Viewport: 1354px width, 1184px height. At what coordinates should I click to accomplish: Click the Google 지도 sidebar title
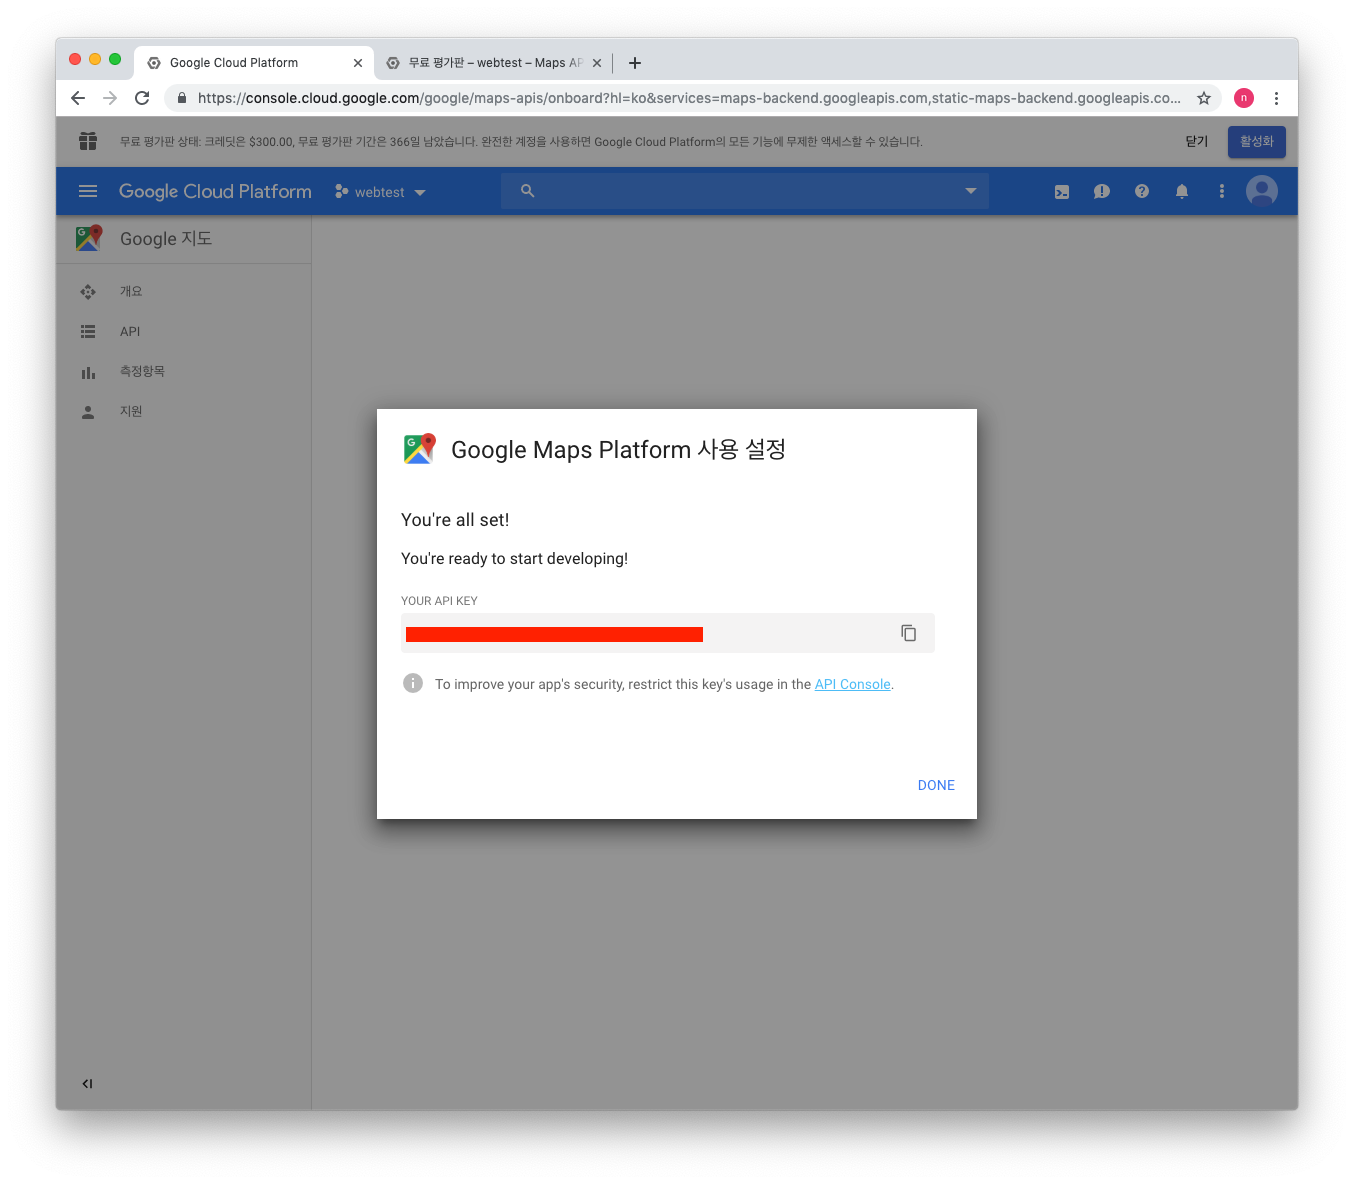coord(166,239)
